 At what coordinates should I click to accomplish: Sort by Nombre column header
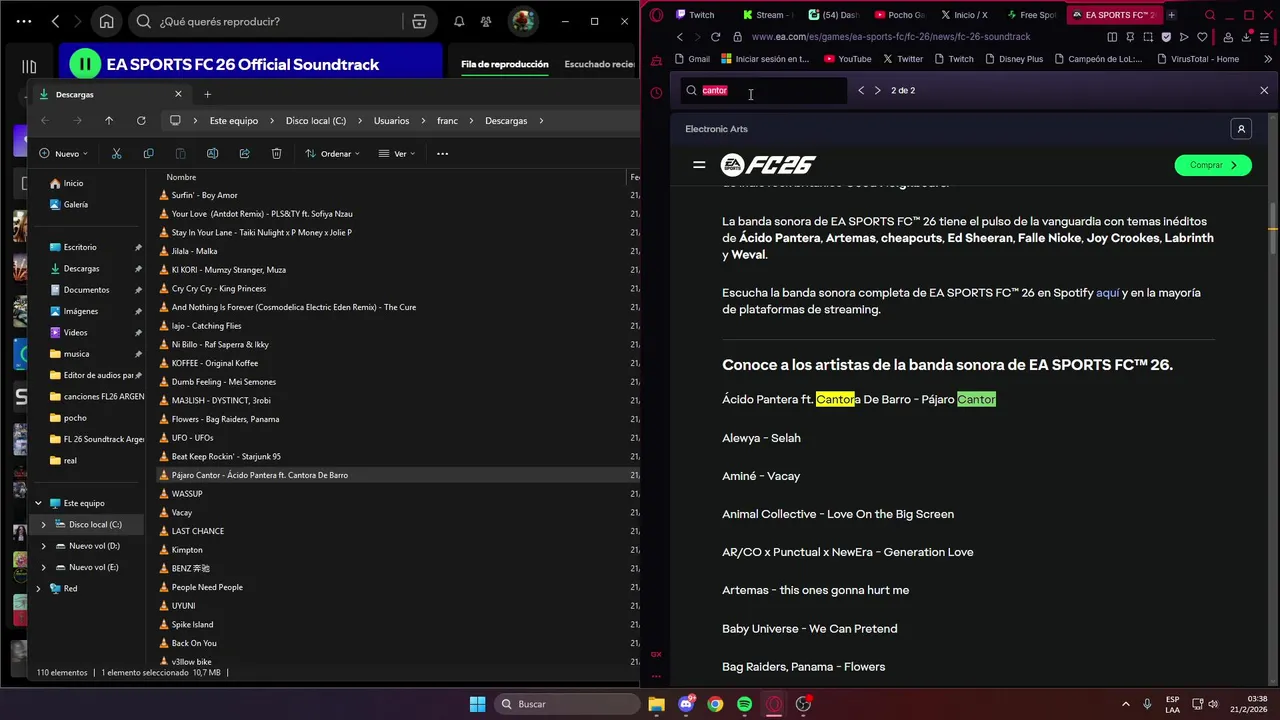[181, 177]
